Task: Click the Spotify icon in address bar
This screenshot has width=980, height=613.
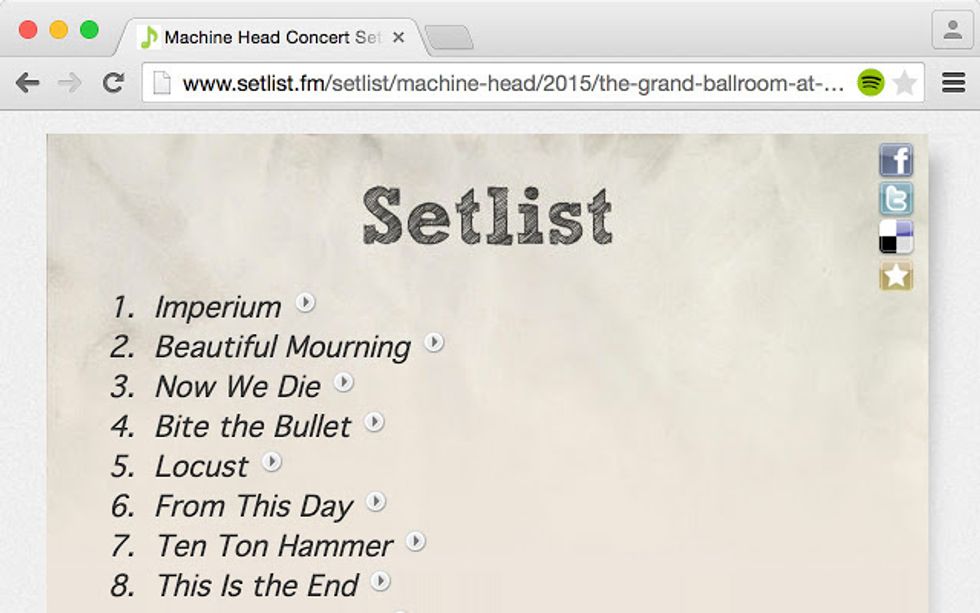Action: pos(870,83)
